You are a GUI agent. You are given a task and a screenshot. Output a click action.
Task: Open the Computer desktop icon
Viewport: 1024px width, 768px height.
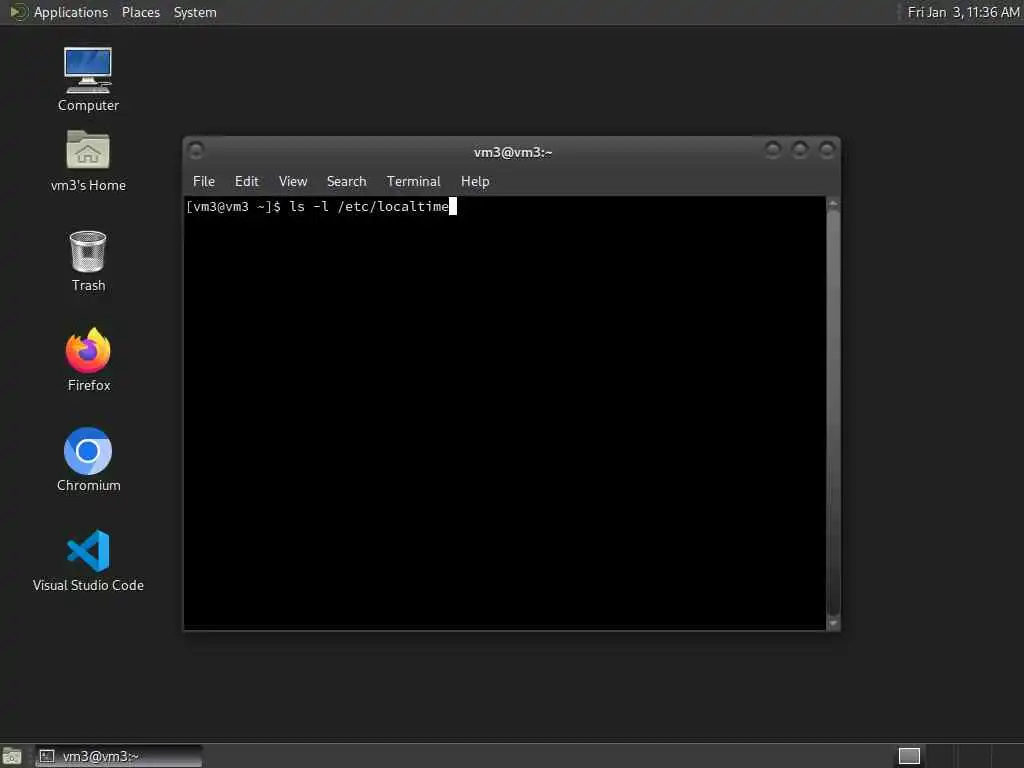point(88,80)
